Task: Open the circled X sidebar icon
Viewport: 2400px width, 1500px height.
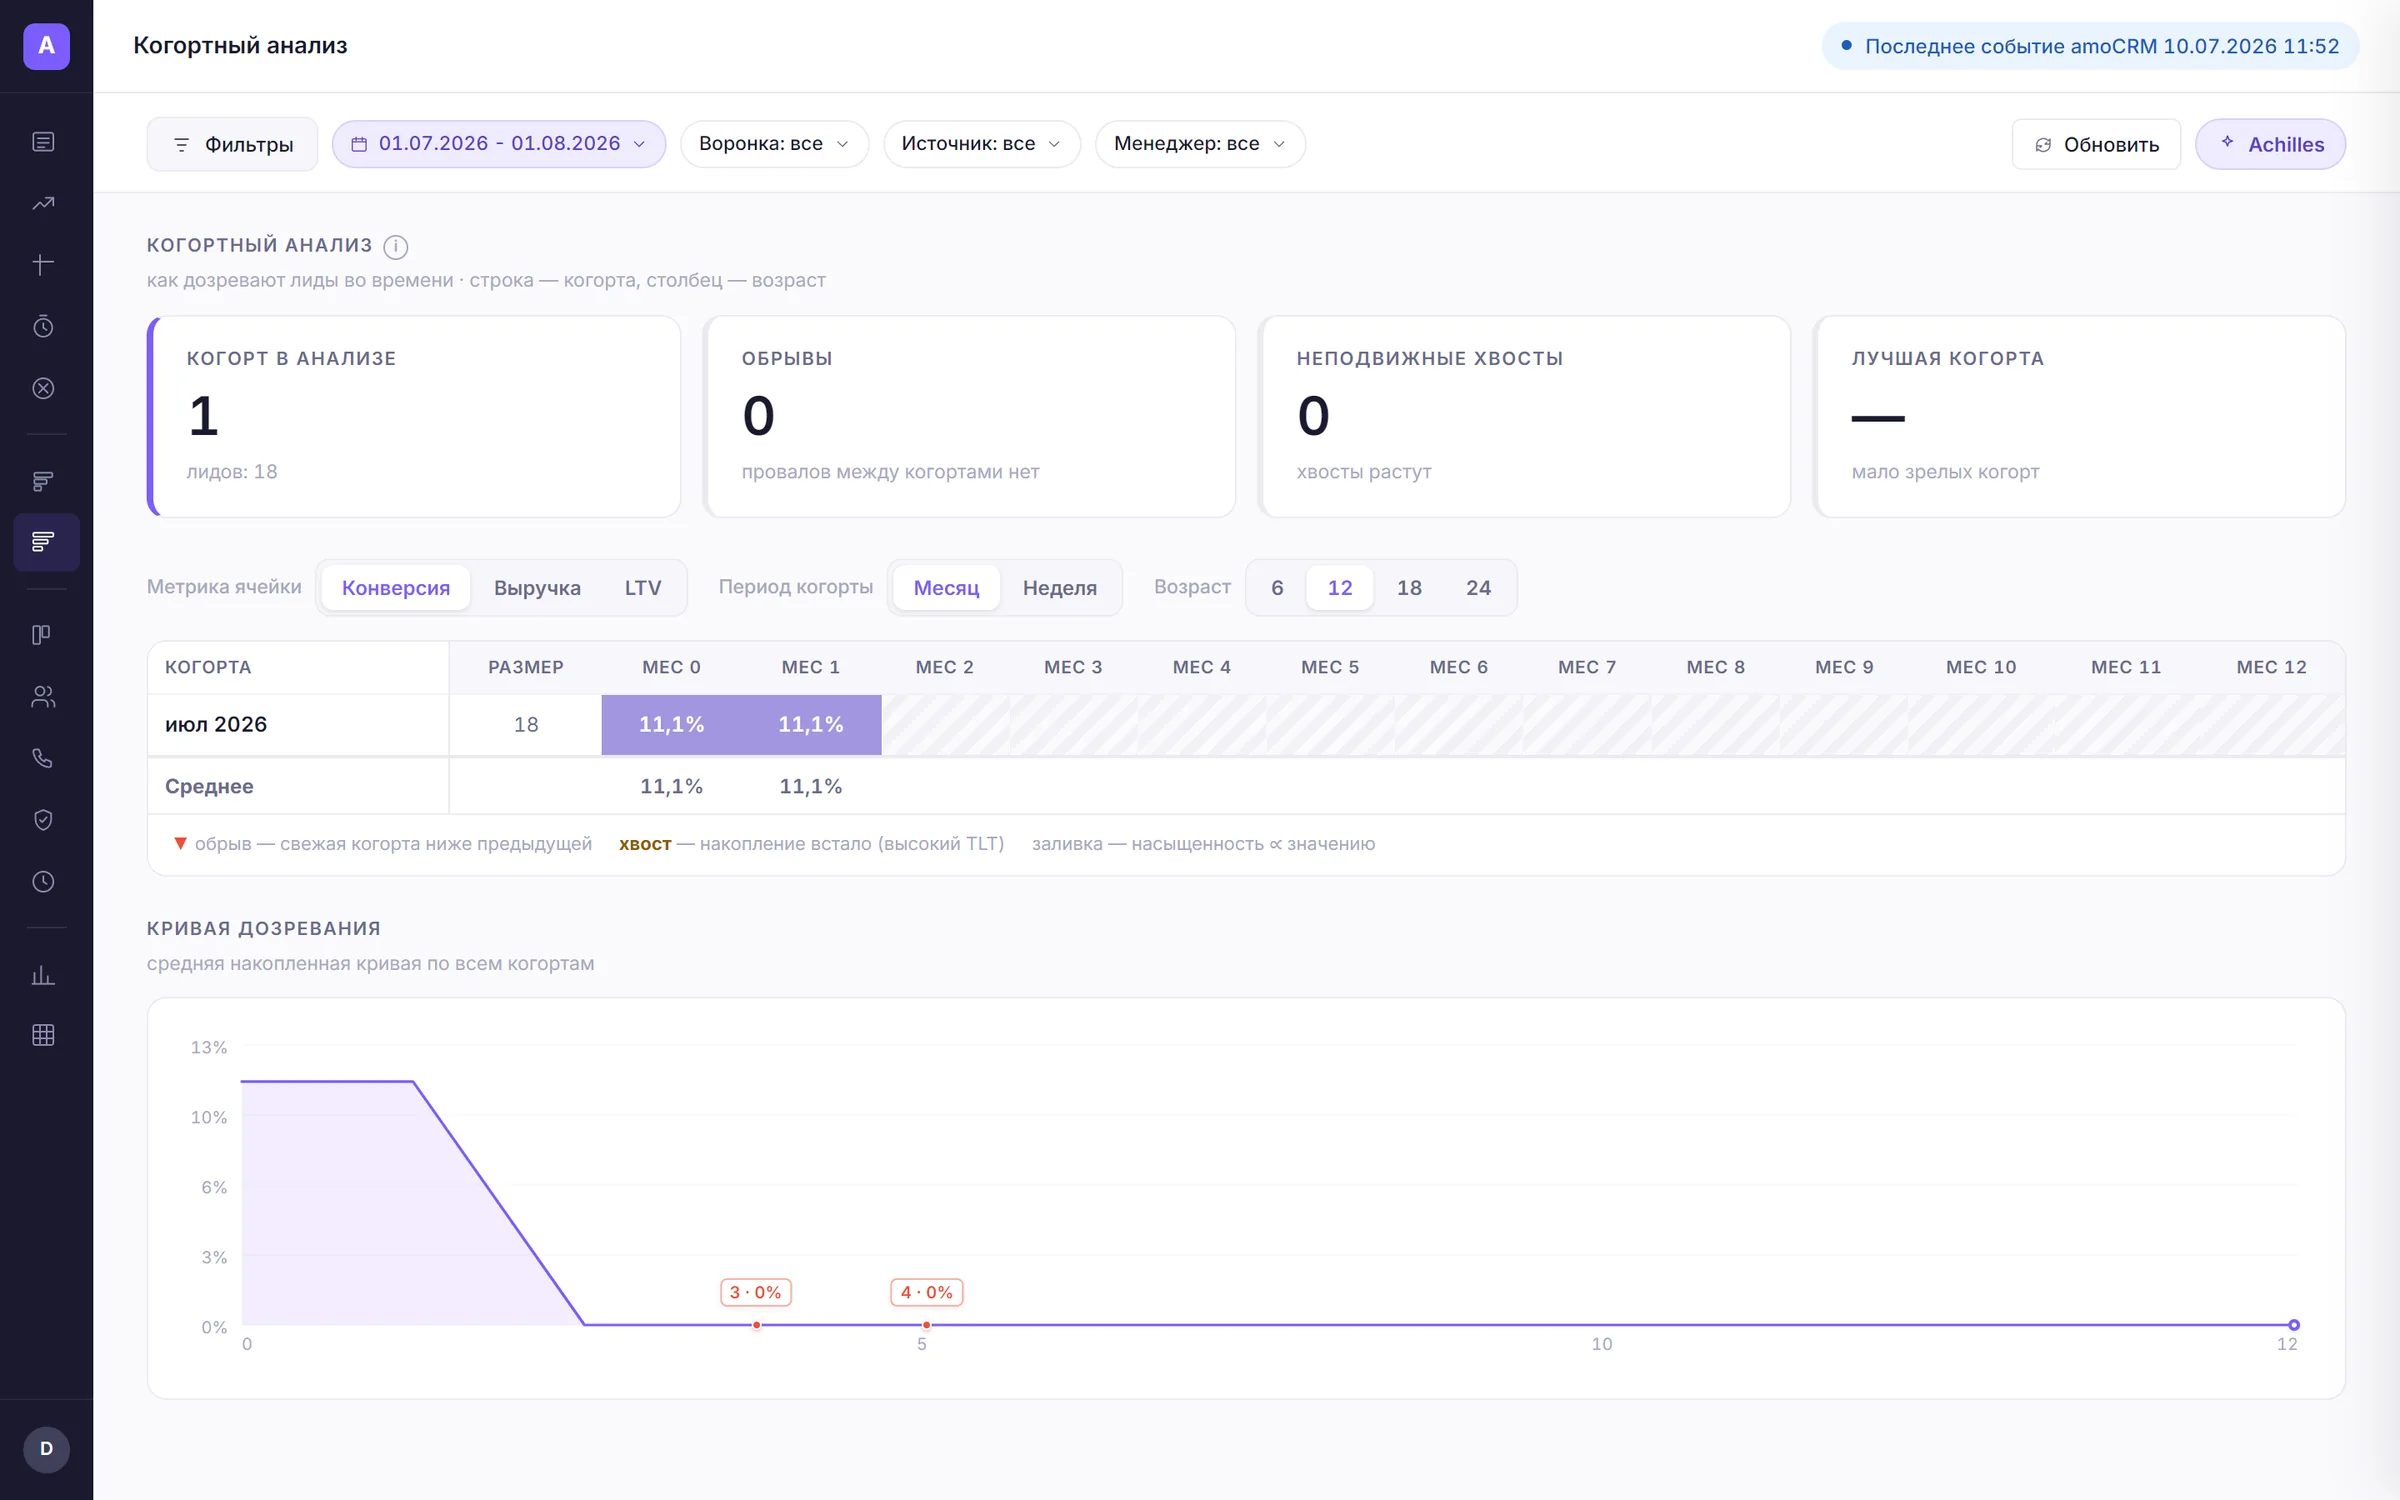Action: tap(43, 388)
